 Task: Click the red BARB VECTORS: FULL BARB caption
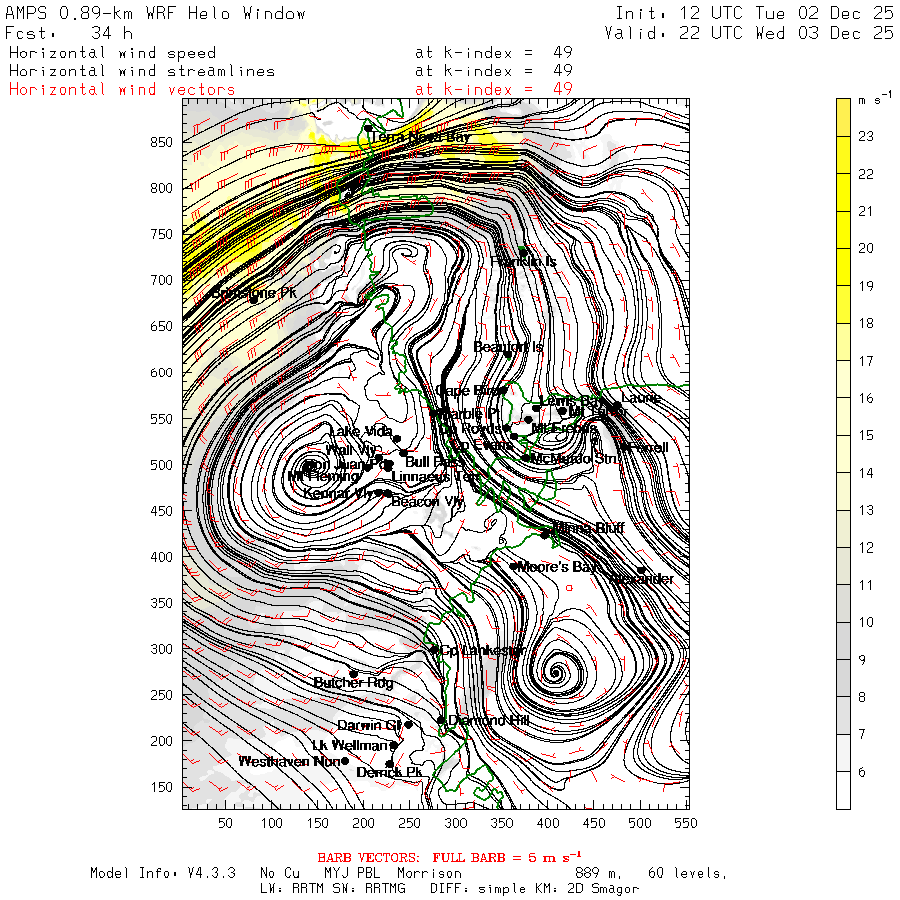[449, 858]
